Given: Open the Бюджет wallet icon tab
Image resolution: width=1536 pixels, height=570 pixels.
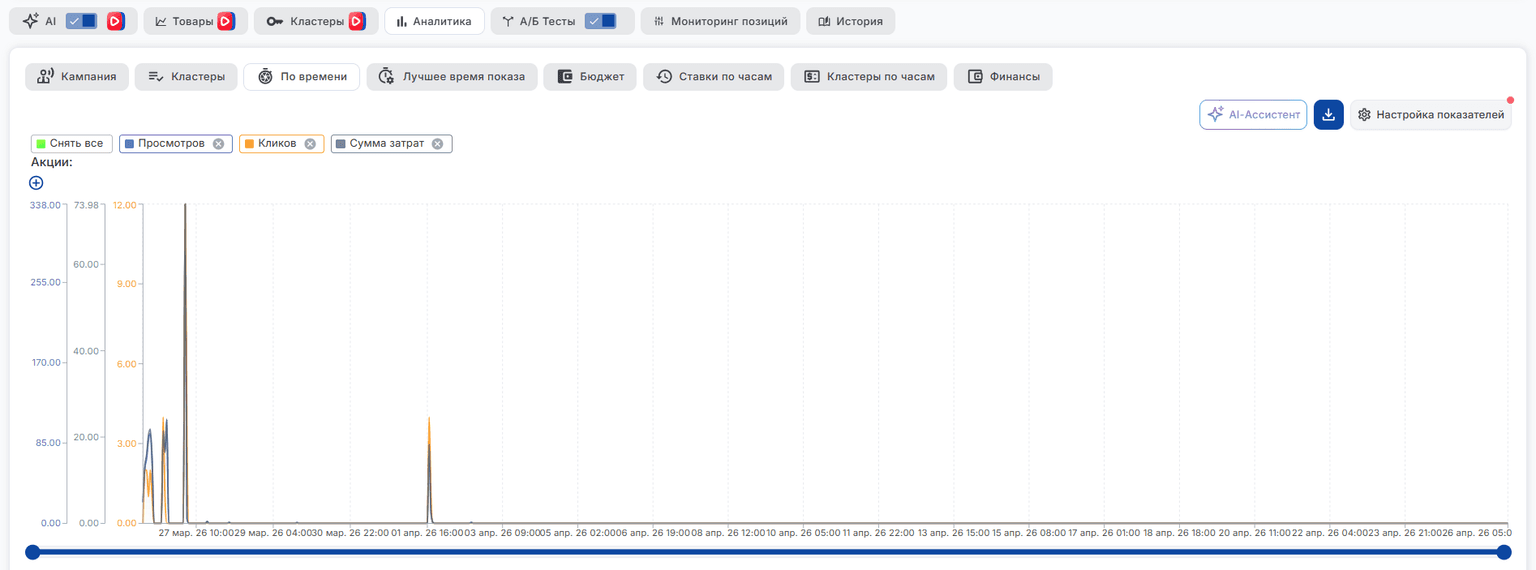Looking at the screenshot, I should [564, 76].
